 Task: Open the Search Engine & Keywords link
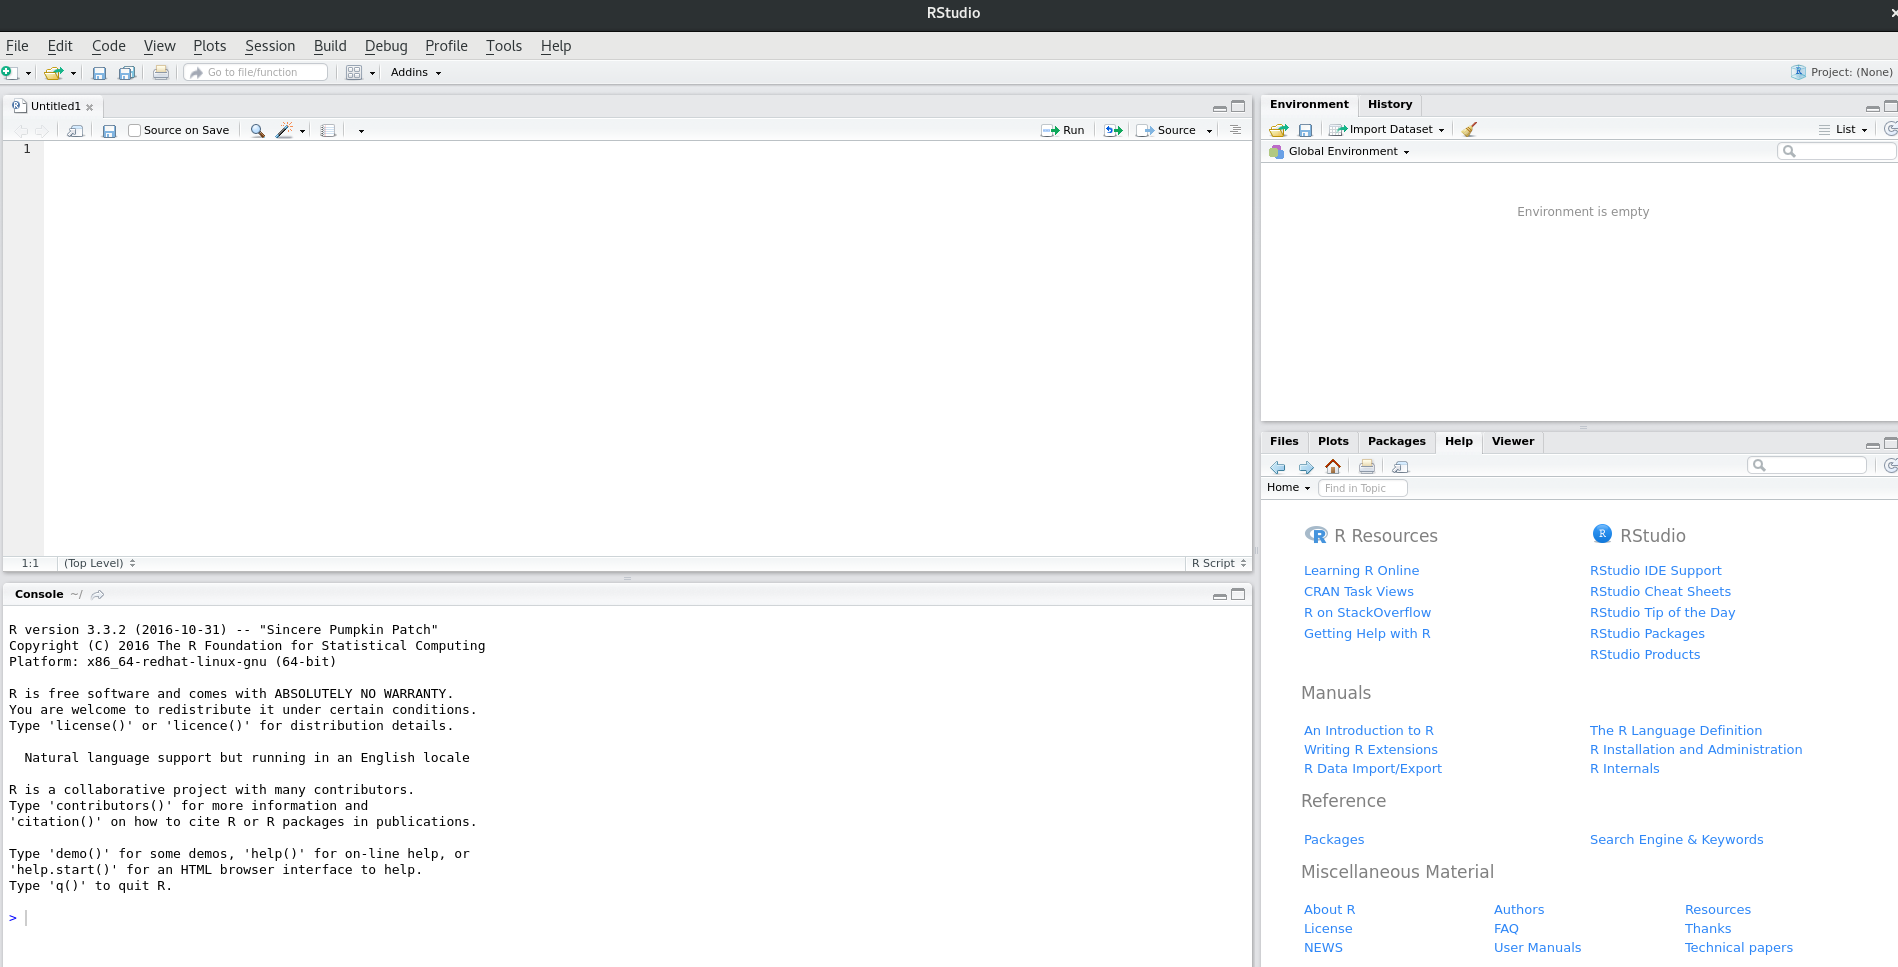pyautogui.click(x=1677, y=840)
